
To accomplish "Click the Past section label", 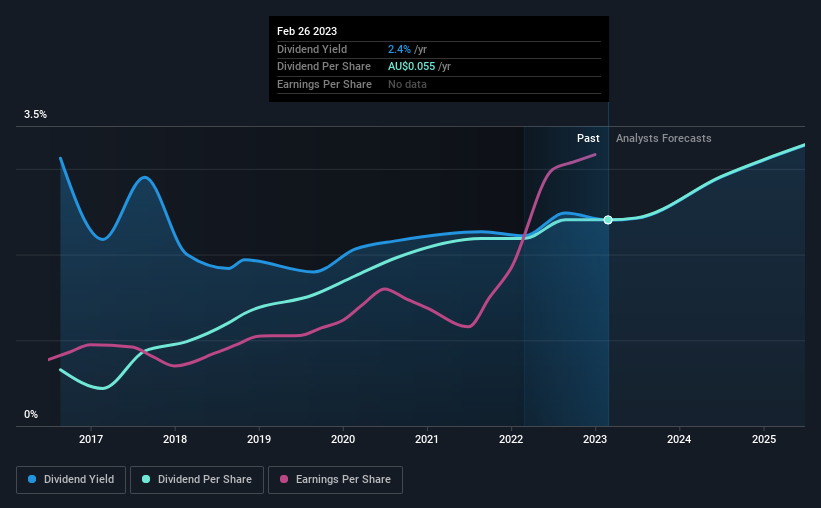I will click(588, 138).
